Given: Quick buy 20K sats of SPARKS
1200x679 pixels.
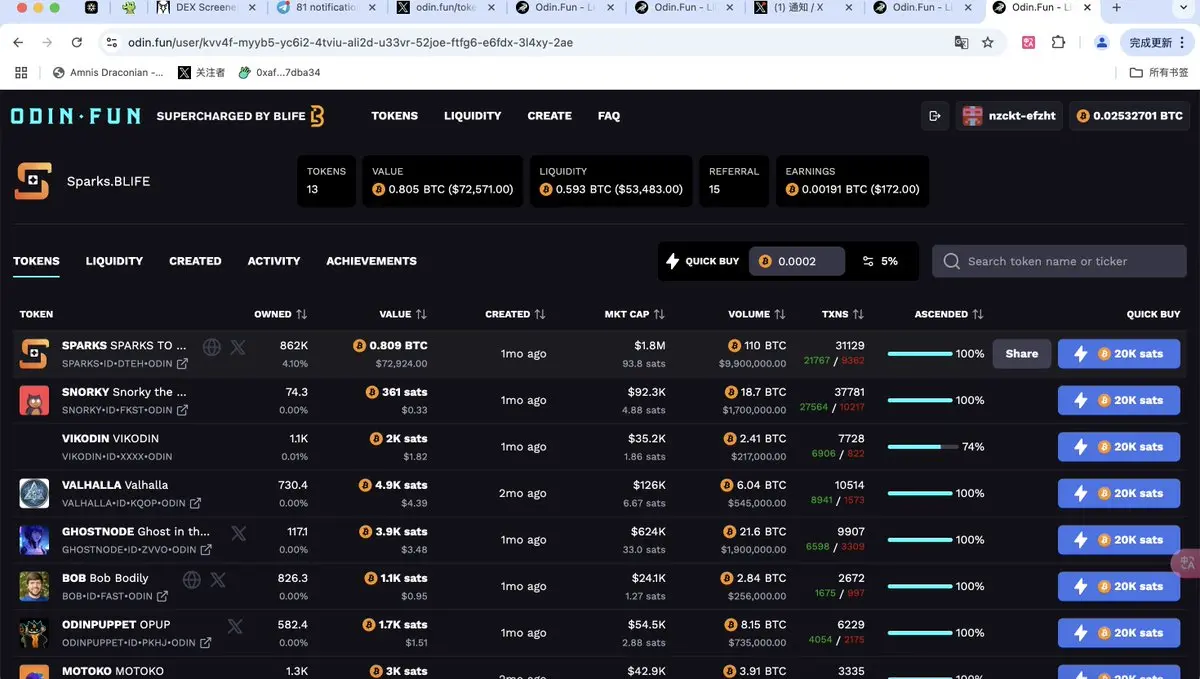Looking at the screenshot, I should click(x=1119, y=353).
